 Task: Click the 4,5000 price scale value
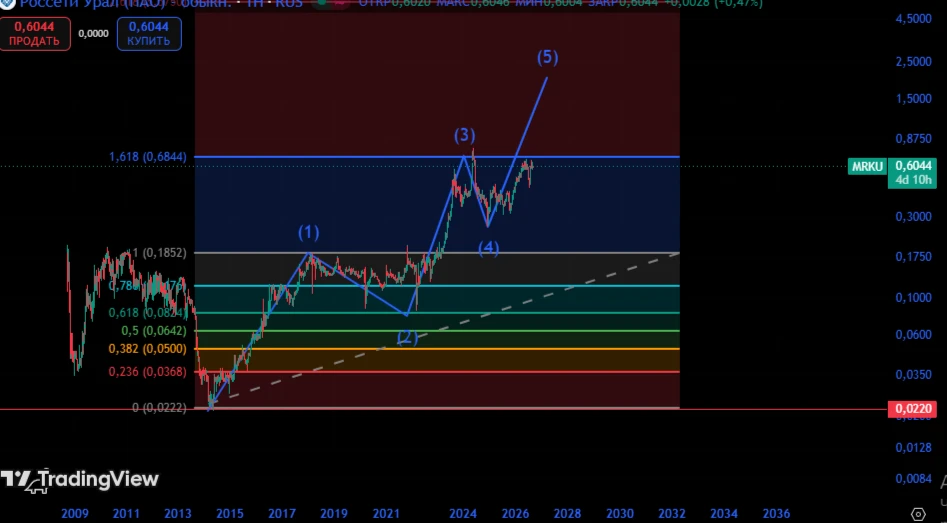[914, 19]
